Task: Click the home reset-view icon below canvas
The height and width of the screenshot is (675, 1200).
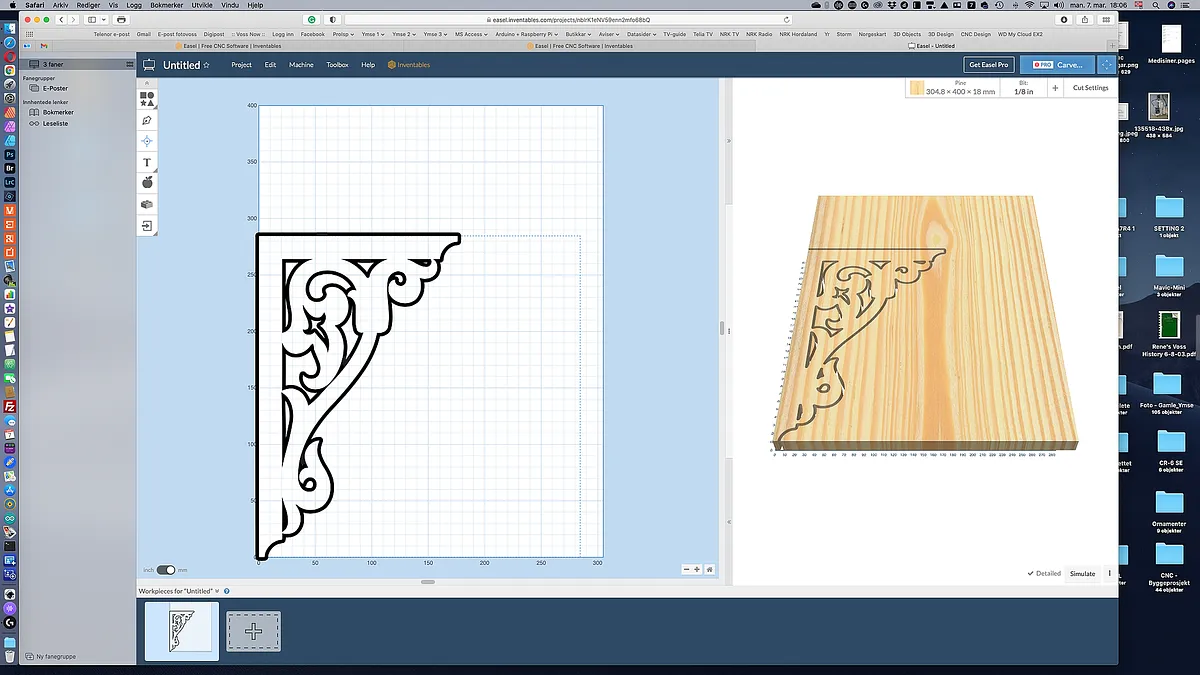Action: 709,569
